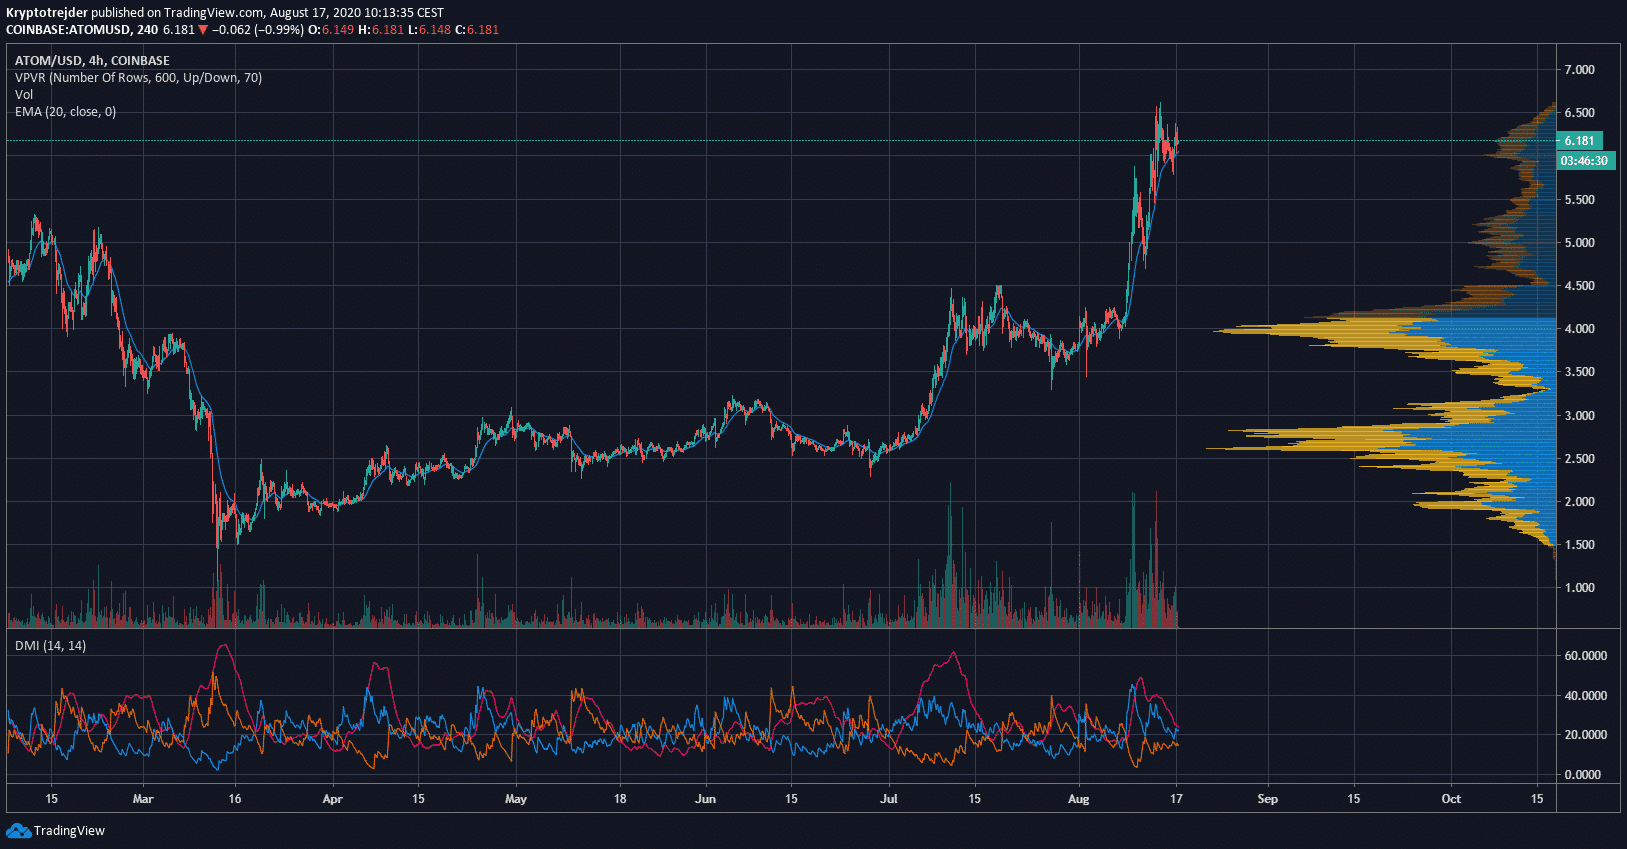
Task: Select the Aug marker on the time axis
Action: (x=1078, y=799)
